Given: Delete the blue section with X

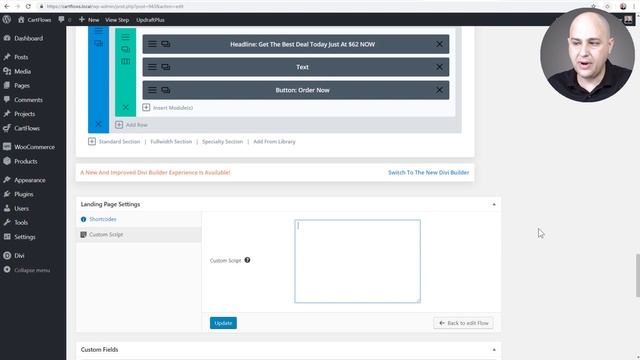Looking at the screenshot, I should (x=98, y=124).
